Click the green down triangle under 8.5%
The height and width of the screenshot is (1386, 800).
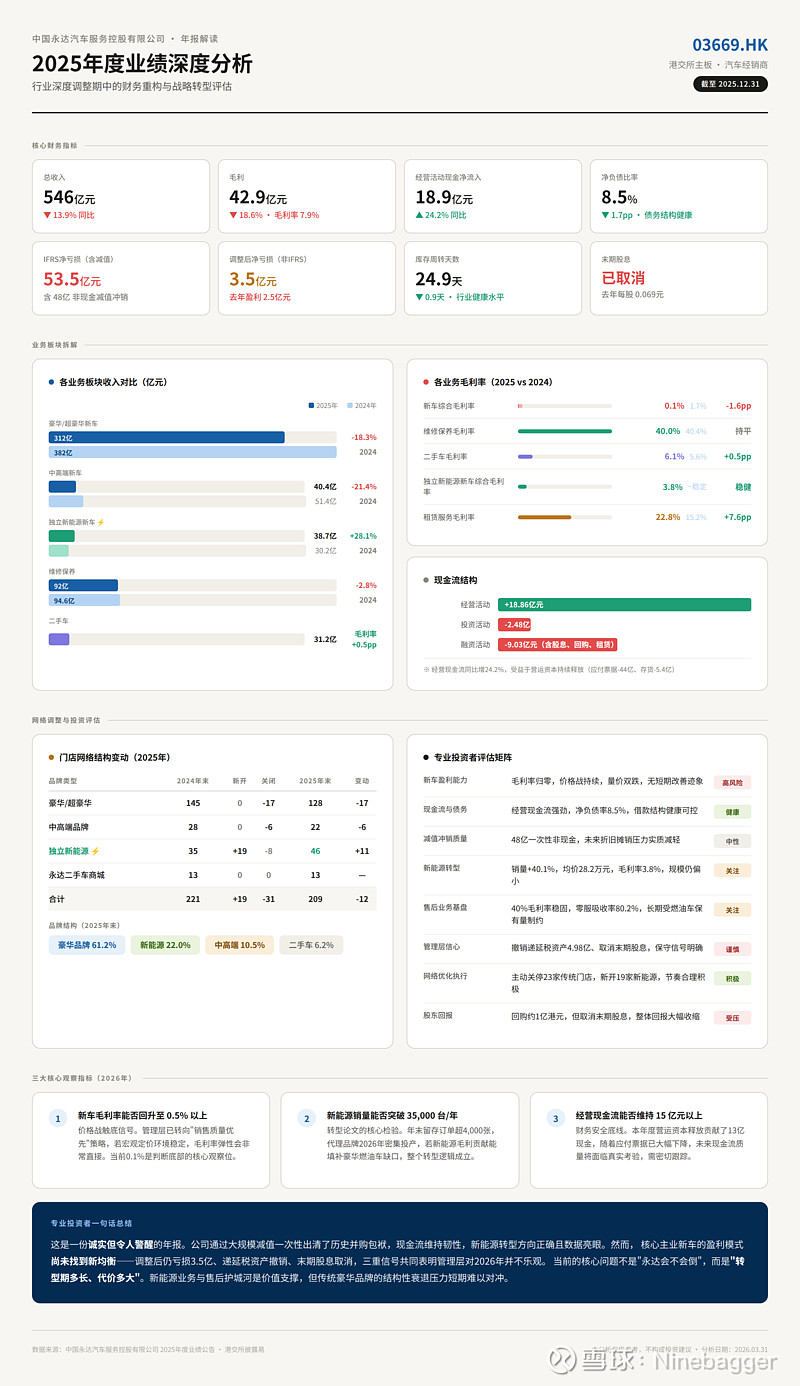(x=605, y=215)
